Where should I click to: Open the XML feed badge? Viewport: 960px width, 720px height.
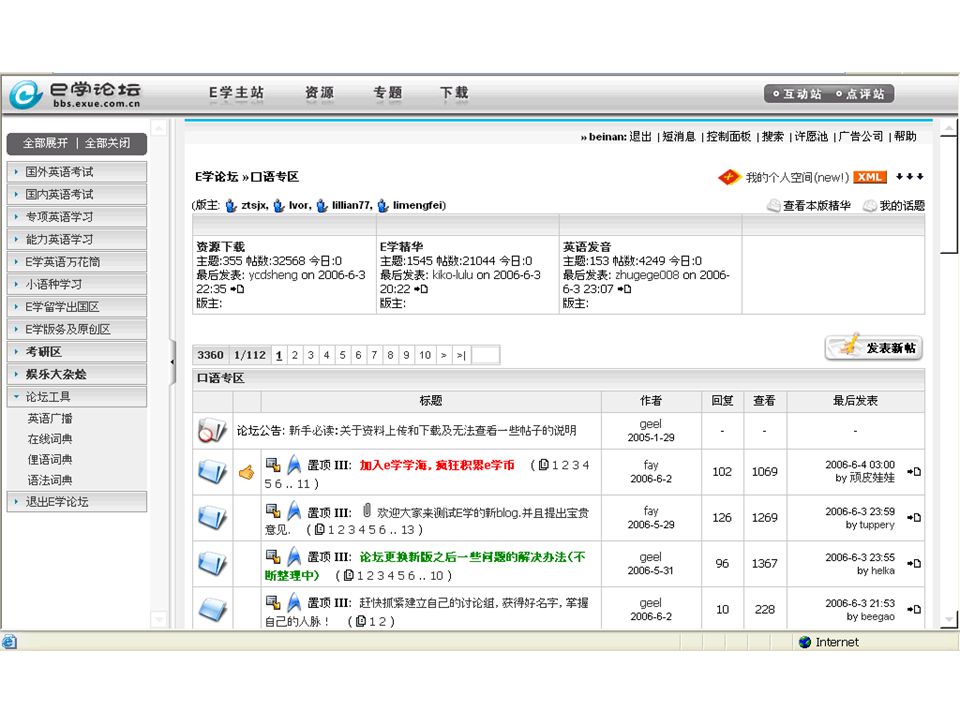pos(869,177)
